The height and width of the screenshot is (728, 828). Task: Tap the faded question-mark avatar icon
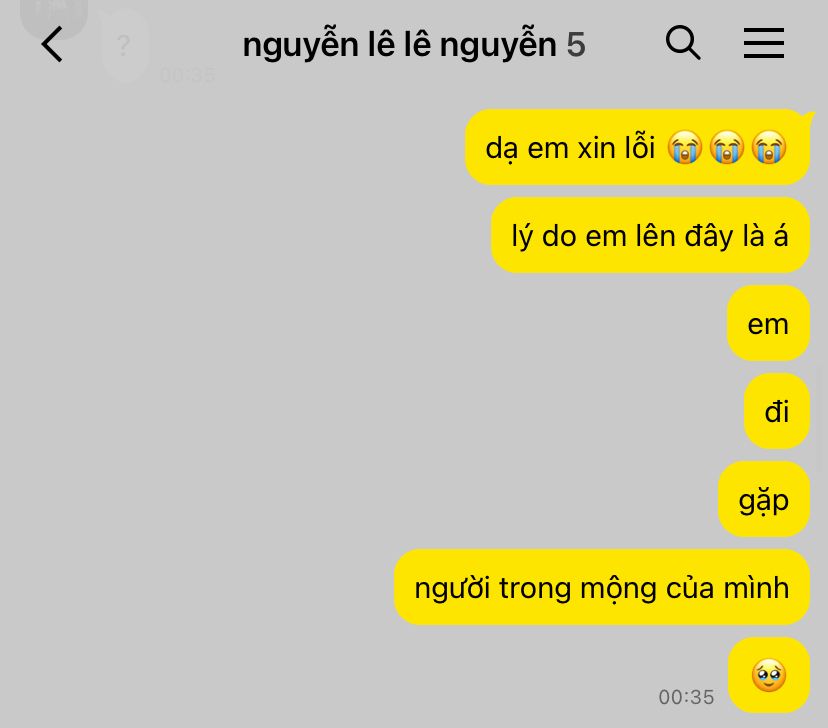[124, 46]
